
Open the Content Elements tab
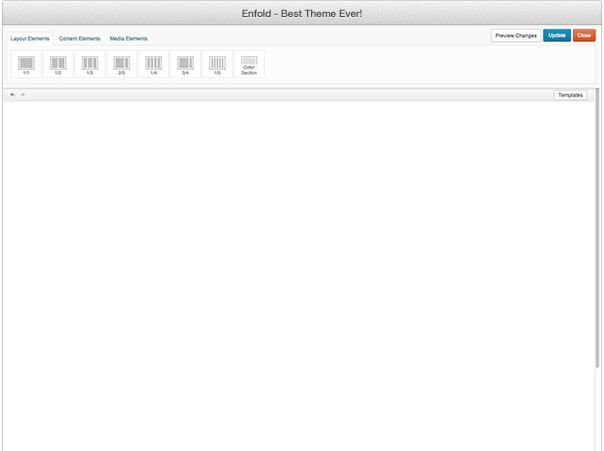[x=80, y=39]
